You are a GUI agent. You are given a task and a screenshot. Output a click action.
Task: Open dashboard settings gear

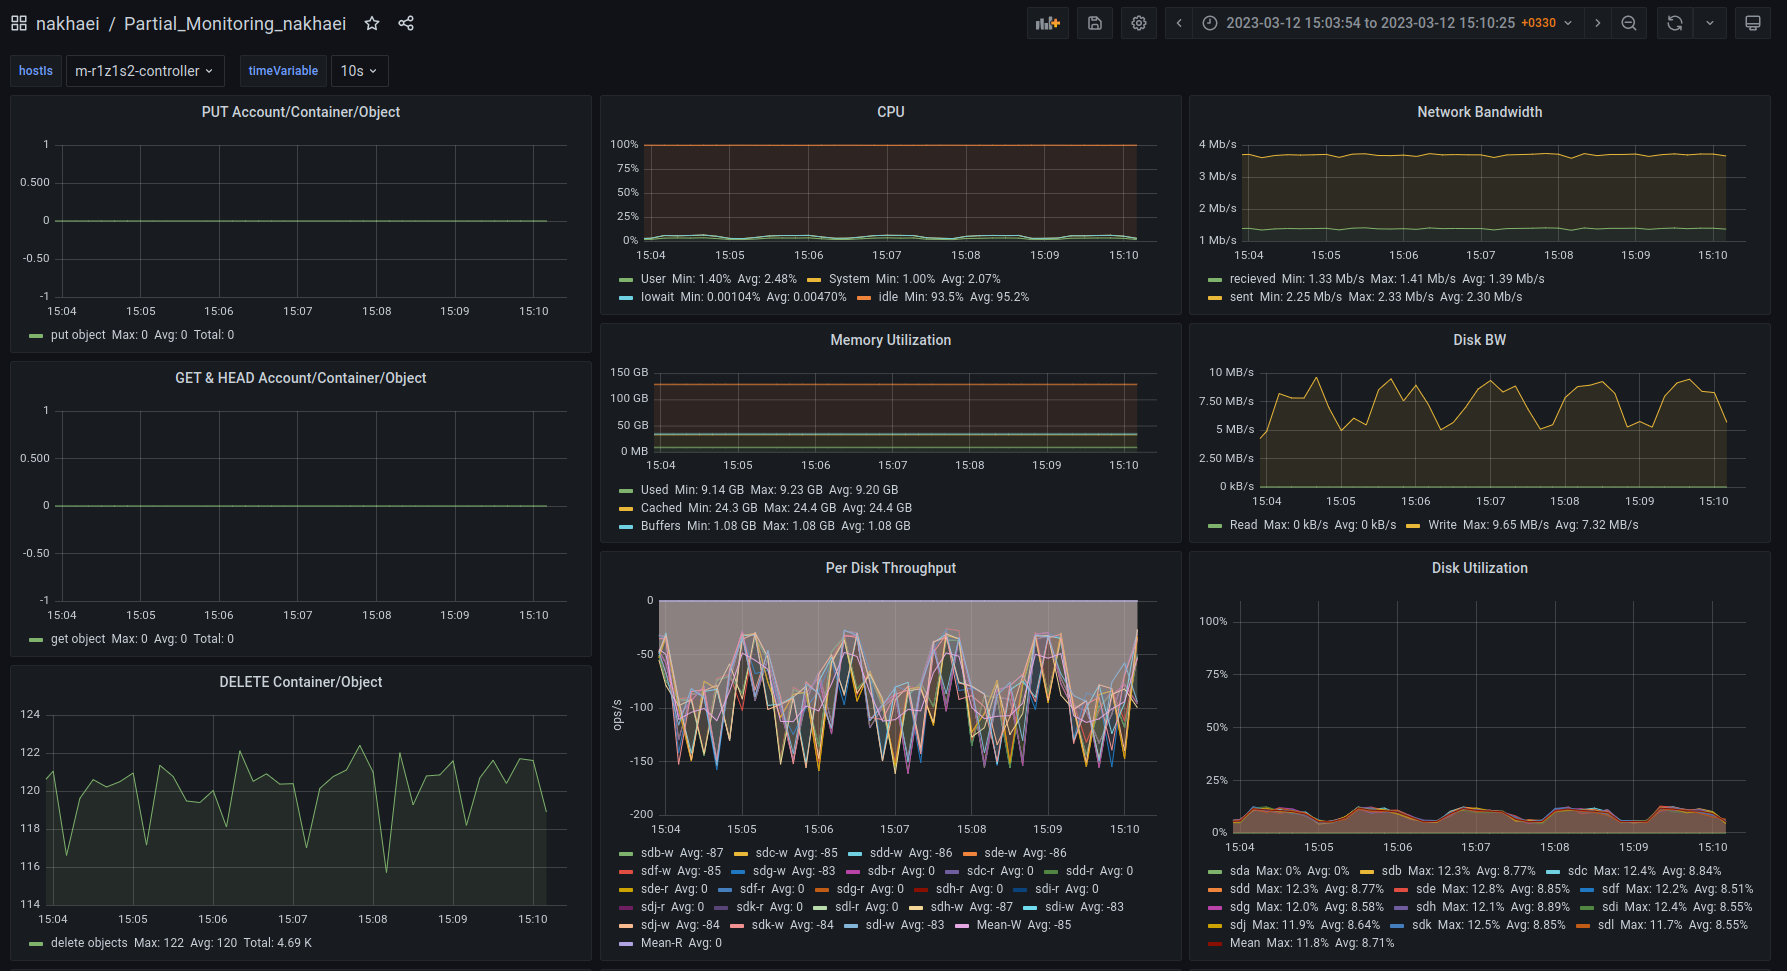[1139, 23]
